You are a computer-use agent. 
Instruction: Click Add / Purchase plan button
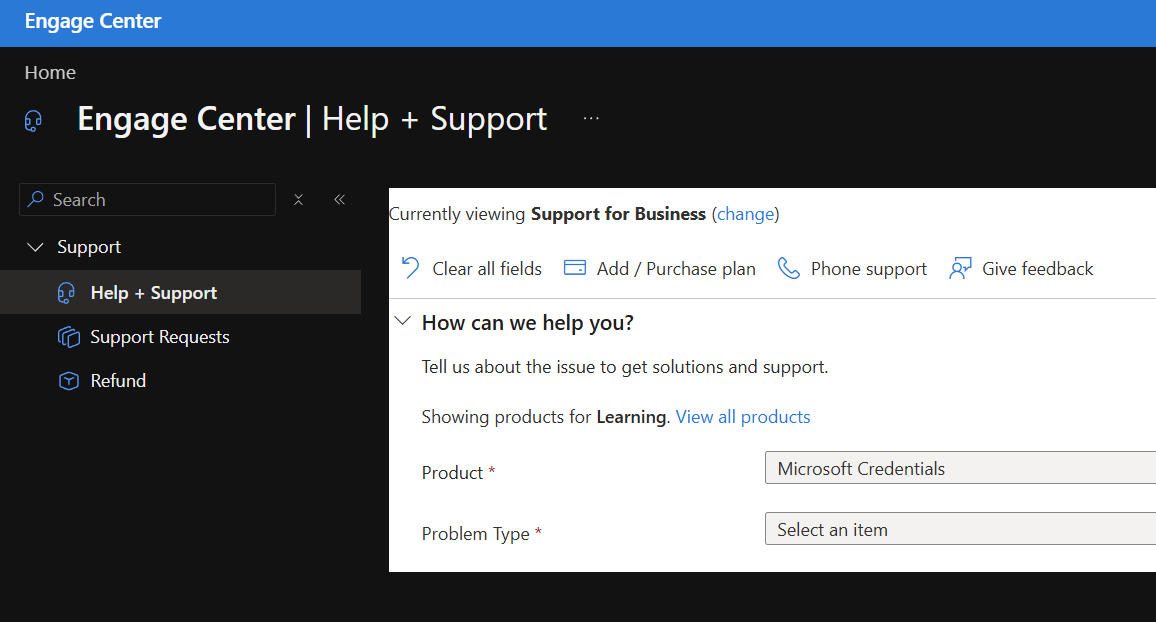point(660,268)
